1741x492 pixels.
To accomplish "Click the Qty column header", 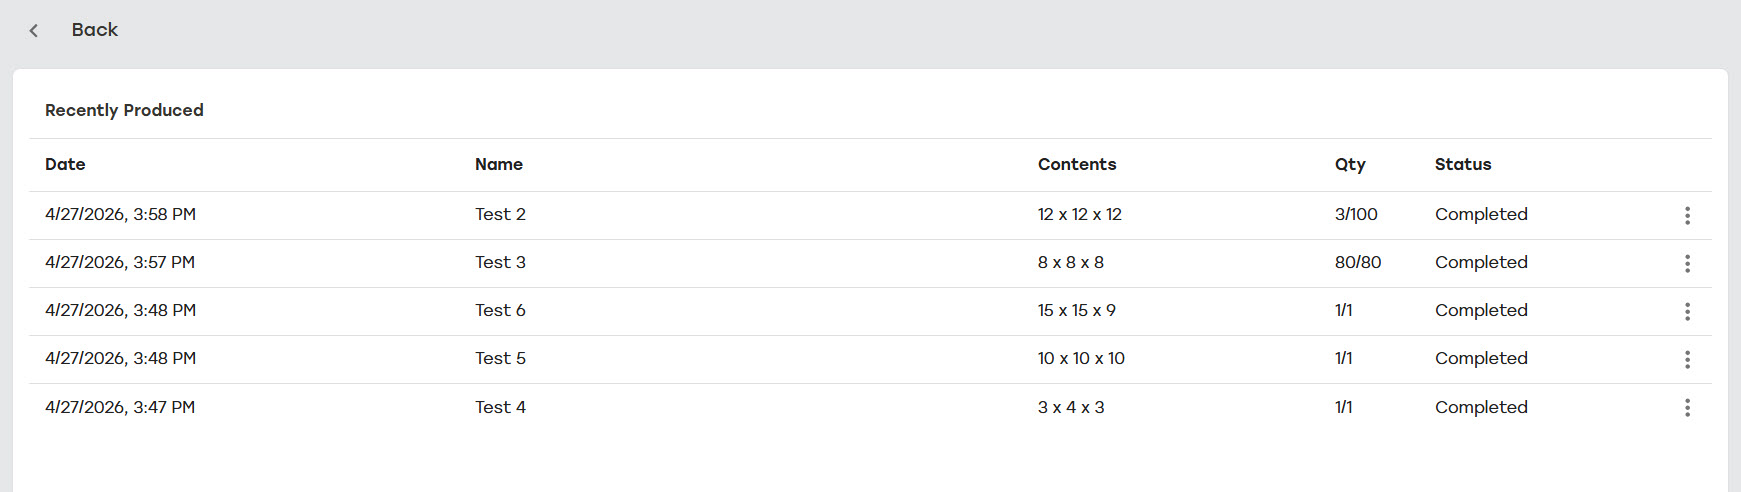I will pyautogui.click(x=1350, y=164).
